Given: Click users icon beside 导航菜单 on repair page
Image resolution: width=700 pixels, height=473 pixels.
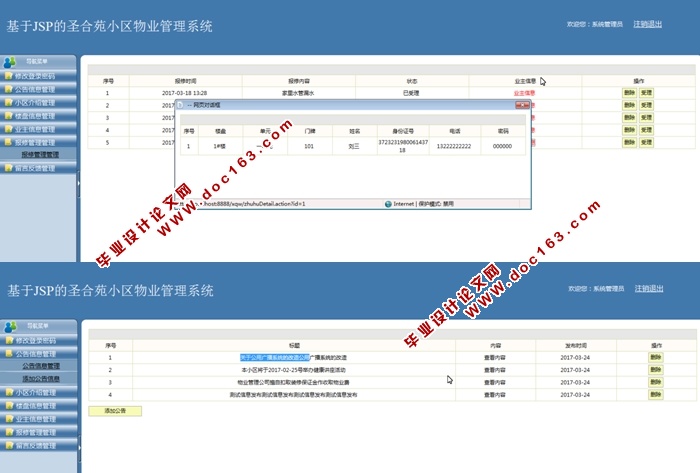Looking at the screenshot, I should 9,62.
